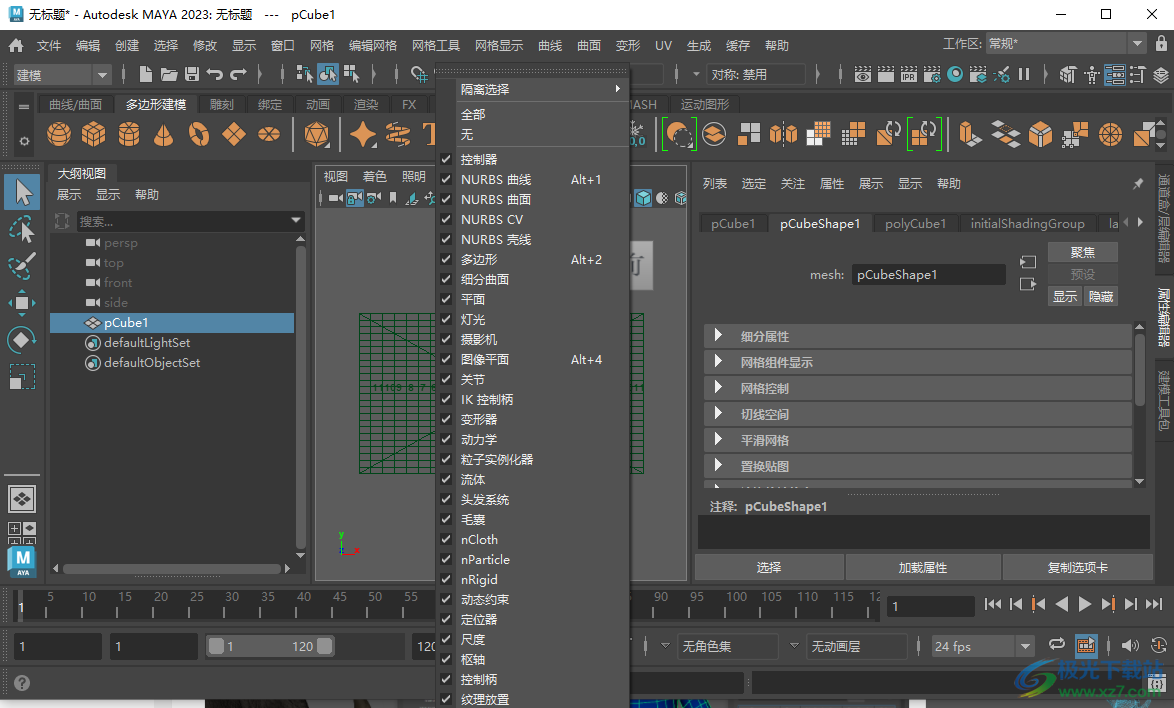Image resolution: width=1174 pixels, height=708 pixels.
Task: Open the 文件 menu
Action: coord(49,46)
